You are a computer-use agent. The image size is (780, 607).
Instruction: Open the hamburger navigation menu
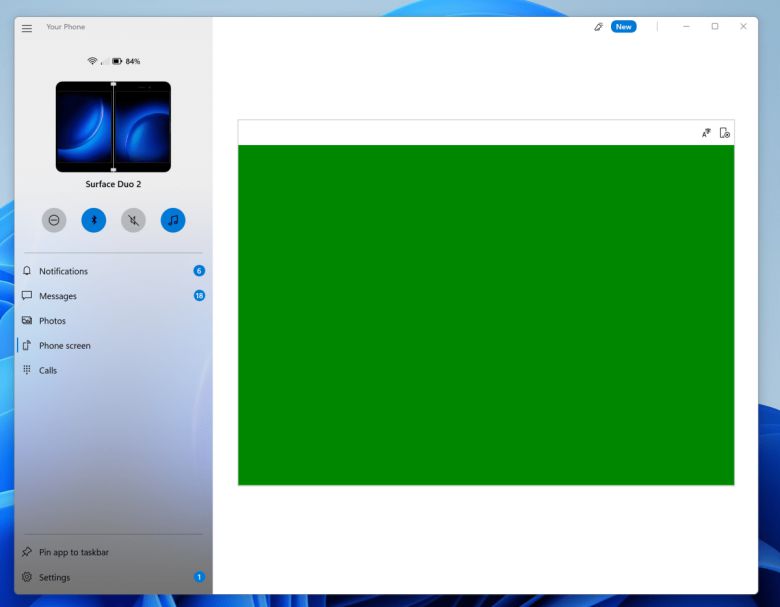tap(27, 27)
